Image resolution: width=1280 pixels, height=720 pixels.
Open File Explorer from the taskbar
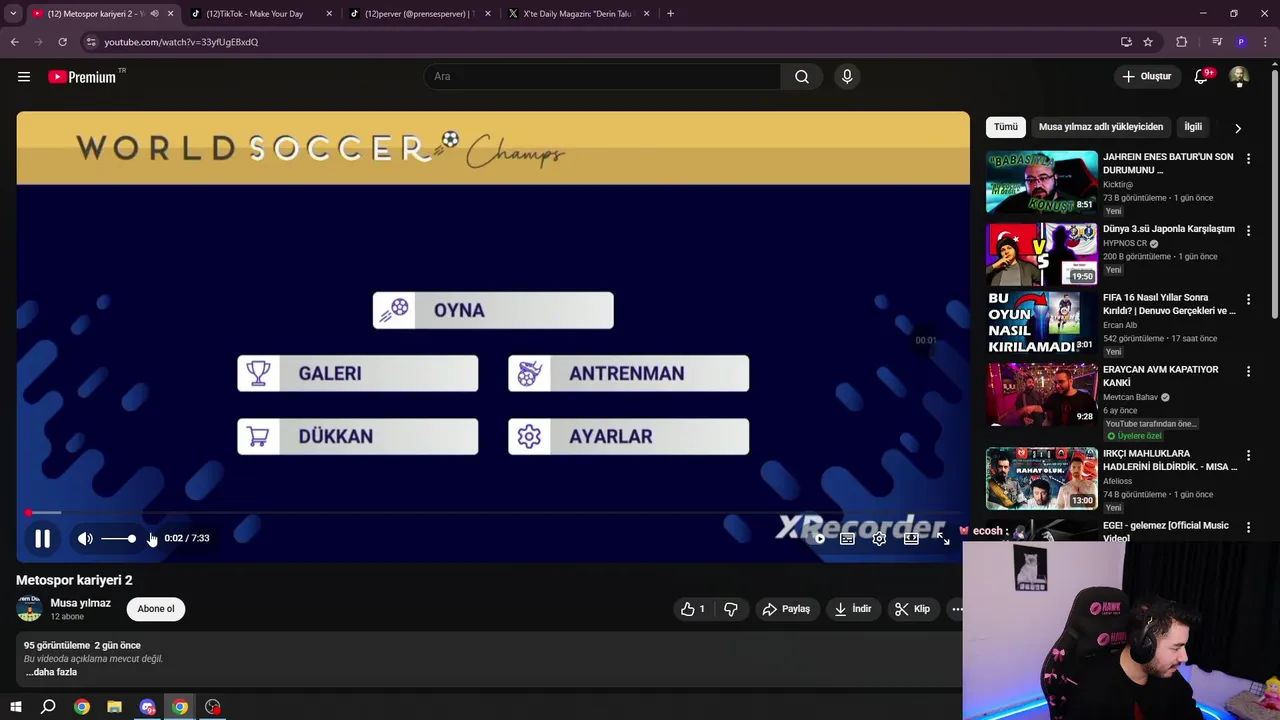click(114, 707)
